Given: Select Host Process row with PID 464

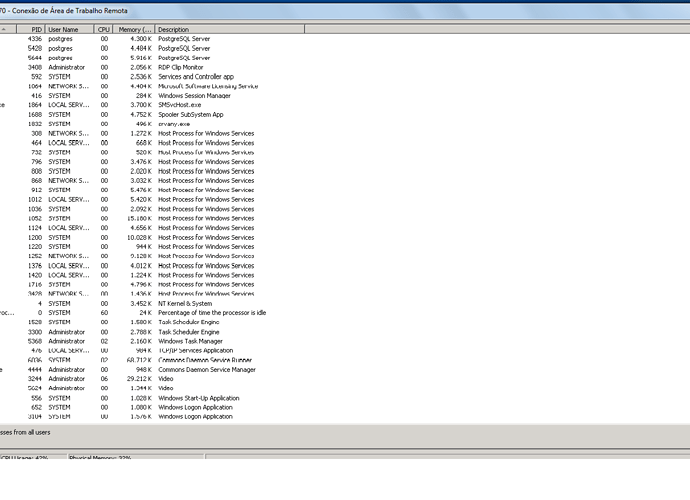Looking at the screenshot, I should [152, 143].
